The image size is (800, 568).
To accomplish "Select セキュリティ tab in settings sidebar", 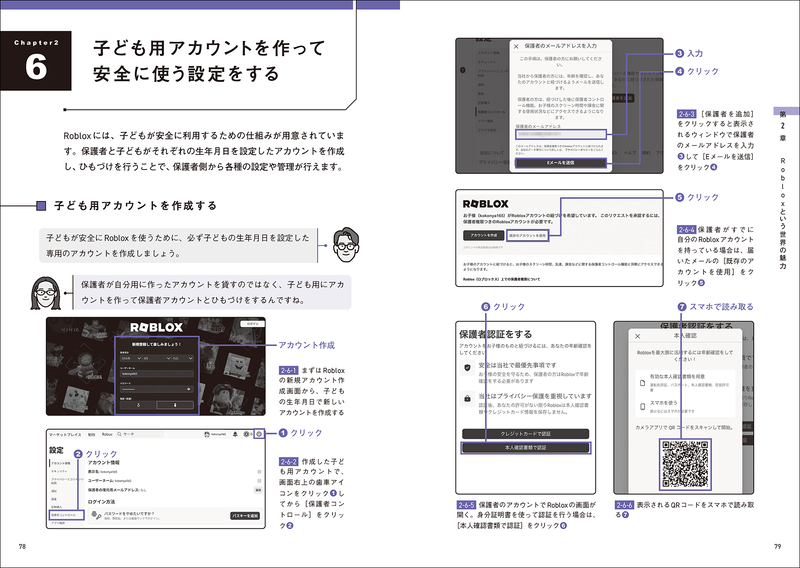I will pyautogui.click(x=59, y=472).
